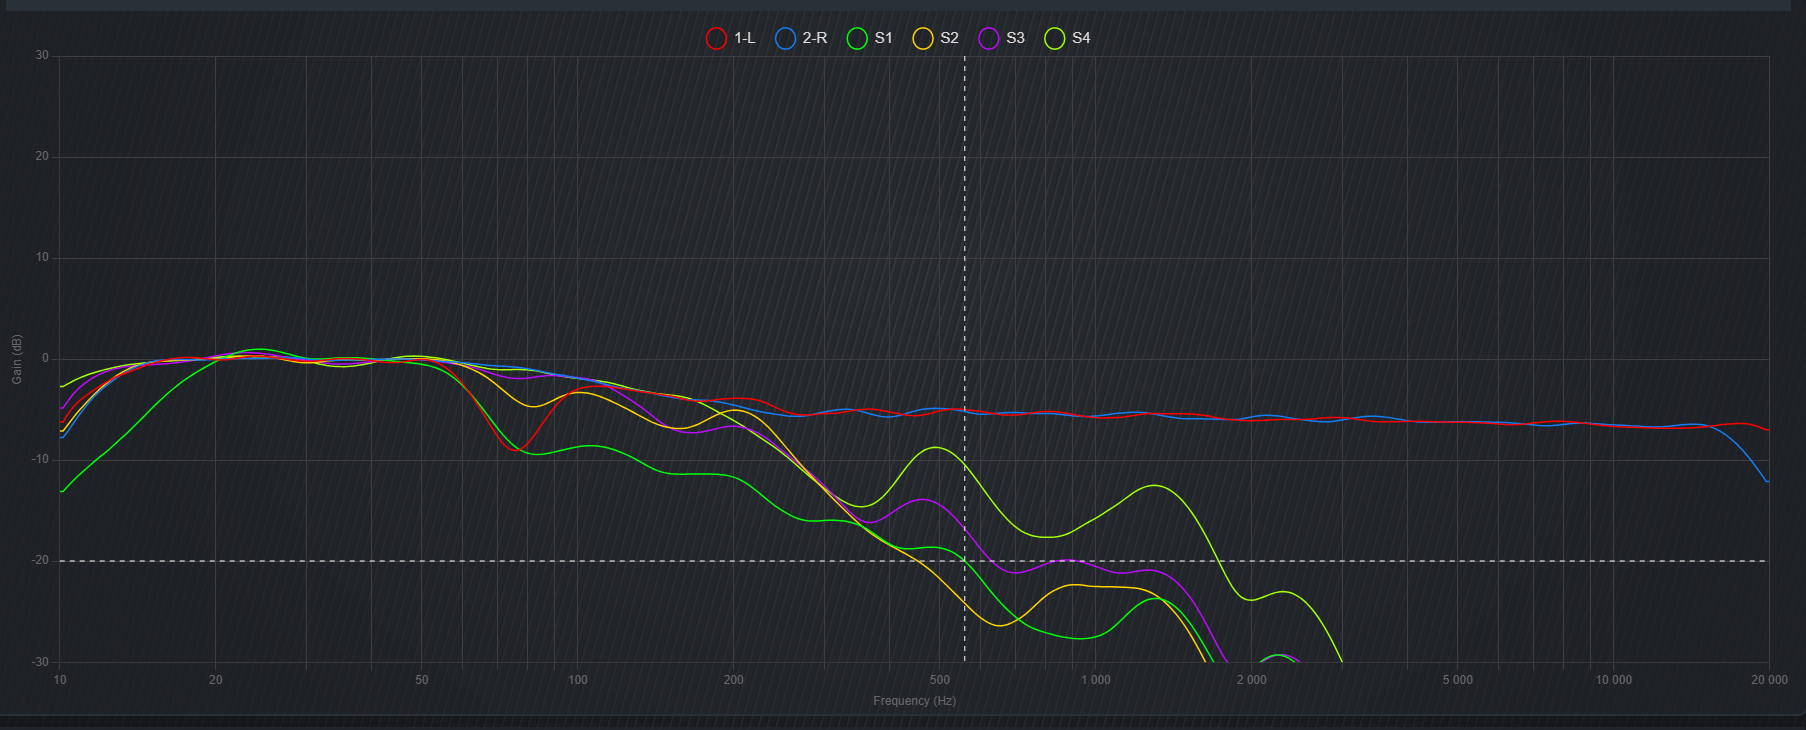Image resolution: width=1806 pixels, height=730 pixels.
Task: Toggle the 1-L series in the legend
Action: pos(731,39)
